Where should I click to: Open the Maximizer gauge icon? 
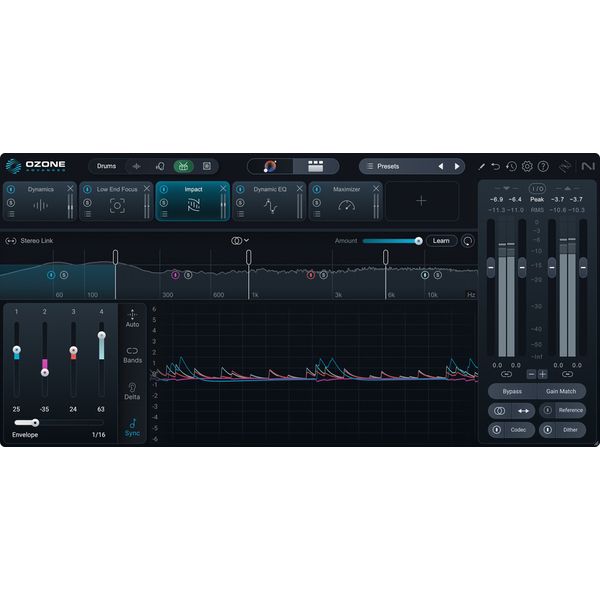click(x=347, y=205)
